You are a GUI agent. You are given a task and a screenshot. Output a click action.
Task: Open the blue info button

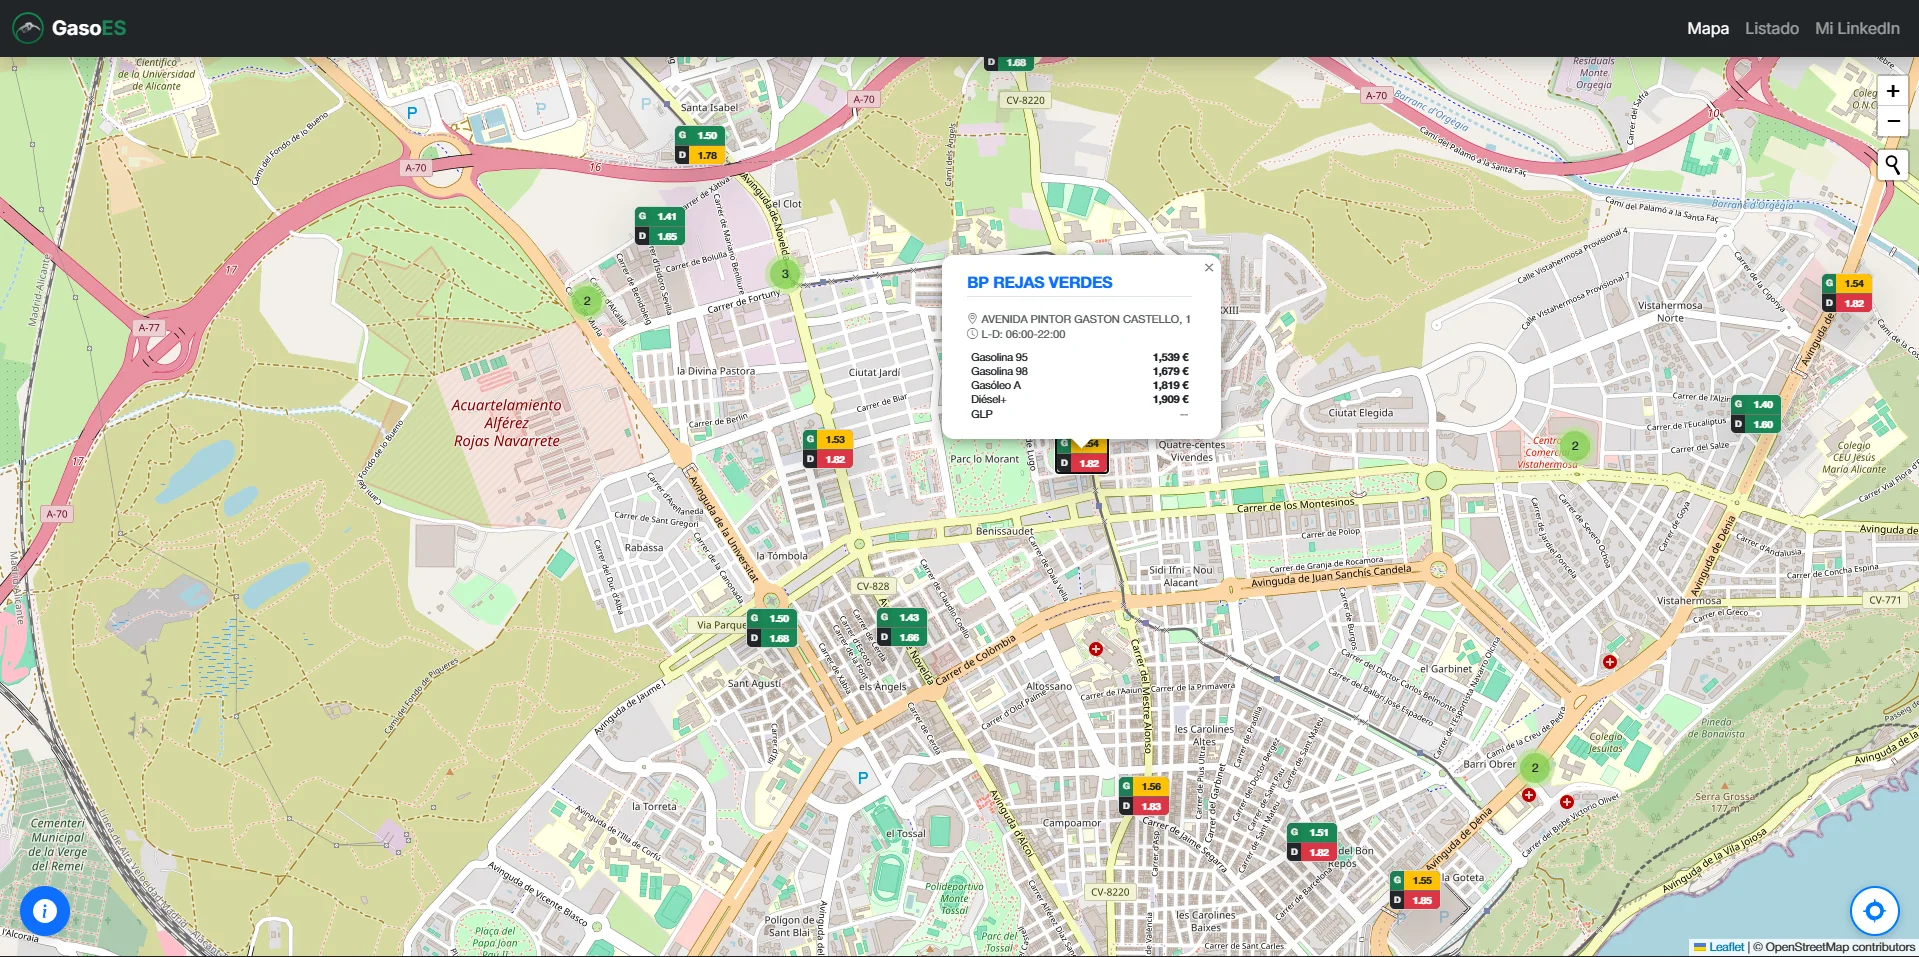point(44,911)
